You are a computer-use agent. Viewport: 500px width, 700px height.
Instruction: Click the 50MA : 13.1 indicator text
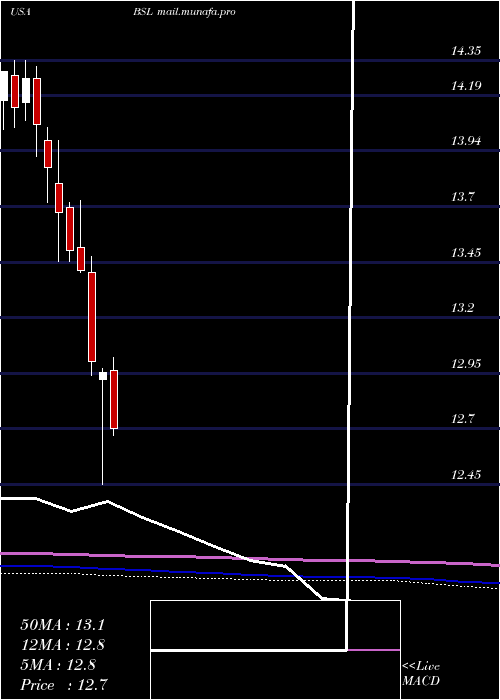click(62, 625)
